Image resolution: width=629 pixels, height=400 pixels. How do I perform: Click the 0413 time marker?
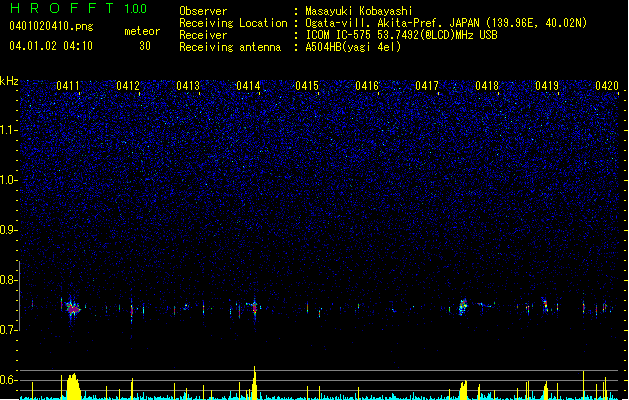pos(188,86)
